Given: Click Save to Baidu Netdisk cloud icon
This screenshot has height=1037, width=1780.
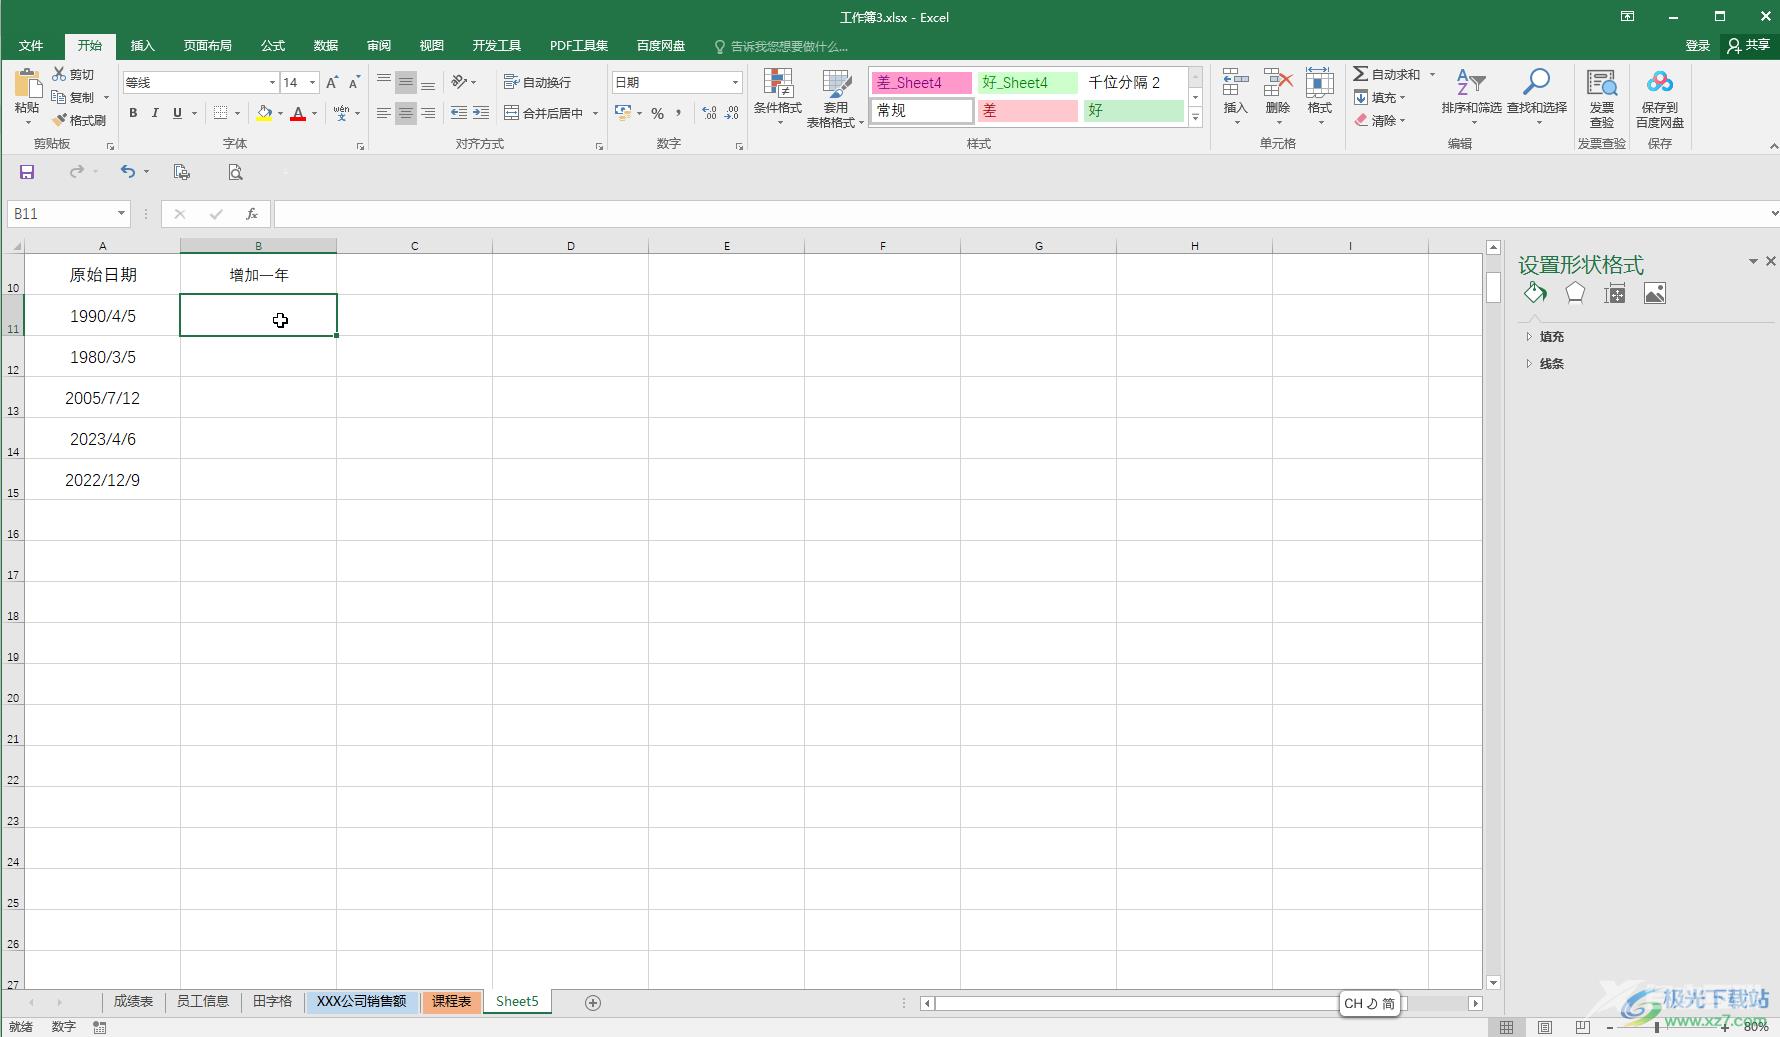Looking at the screenshot, I should (x=1660, y=82).
